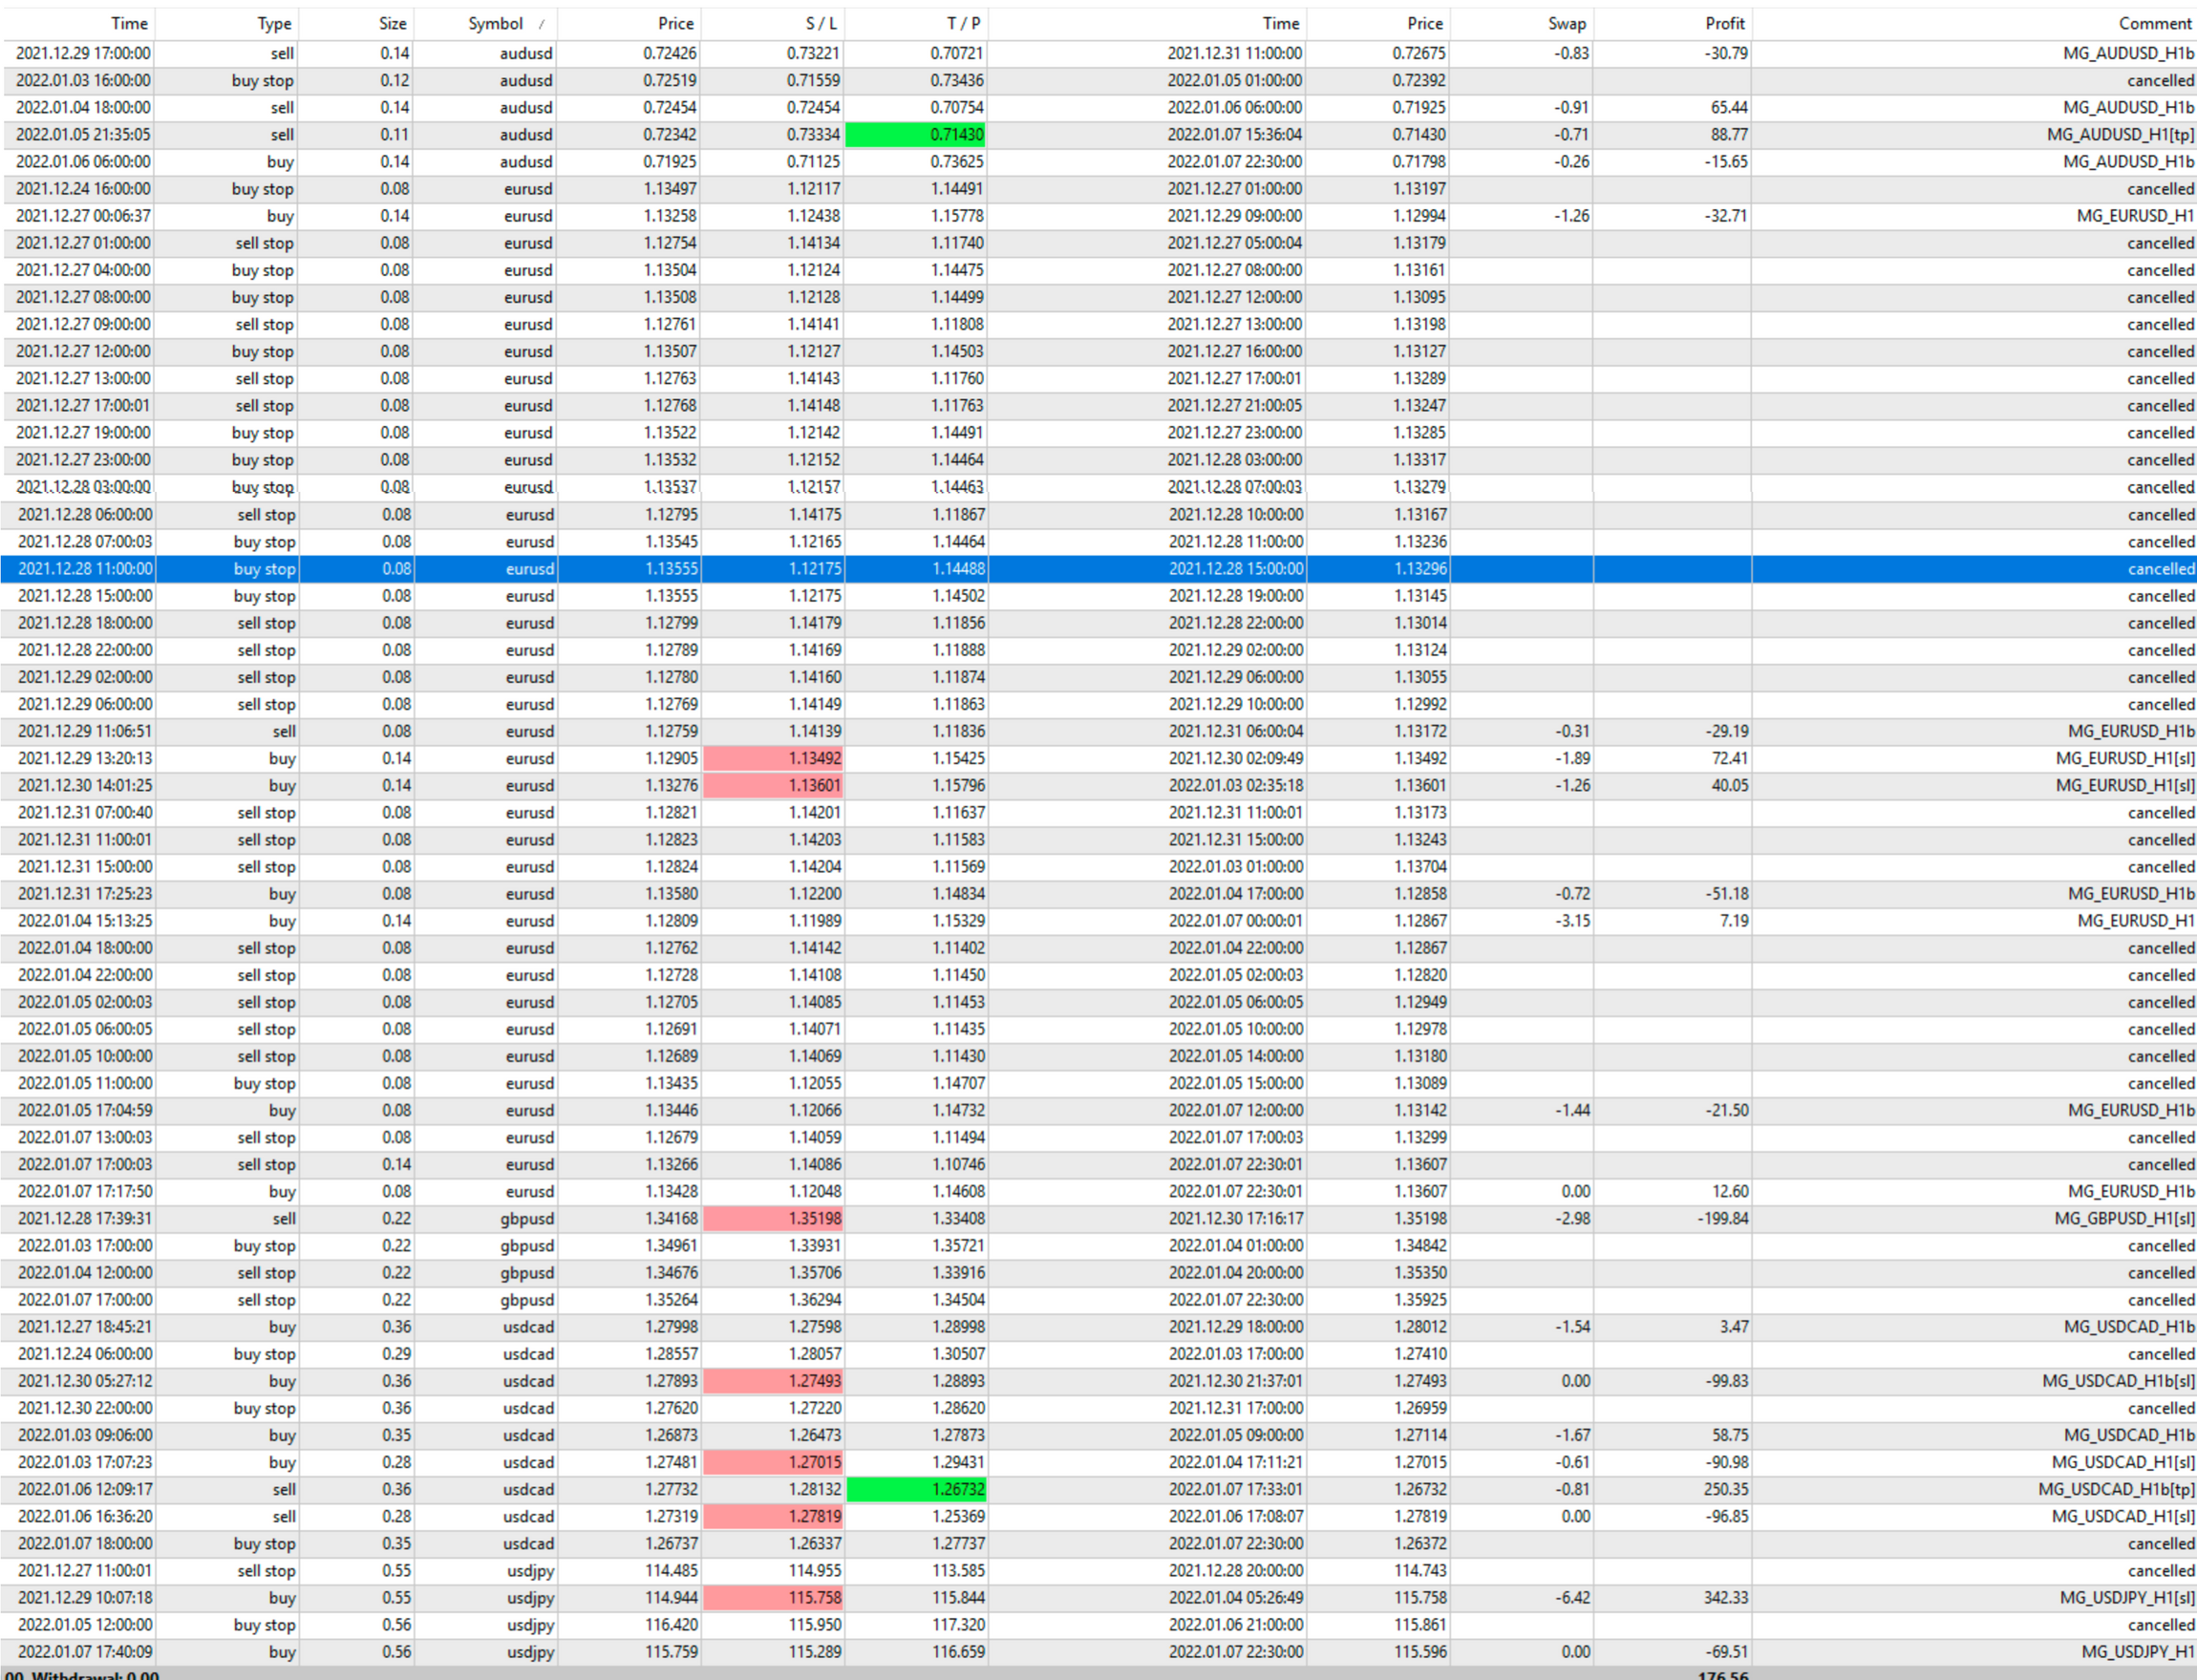2197x1680 pixels.
Task: Select the usdjpy buy row with 342.33 profit
Action: click(x=85, y=1598)
